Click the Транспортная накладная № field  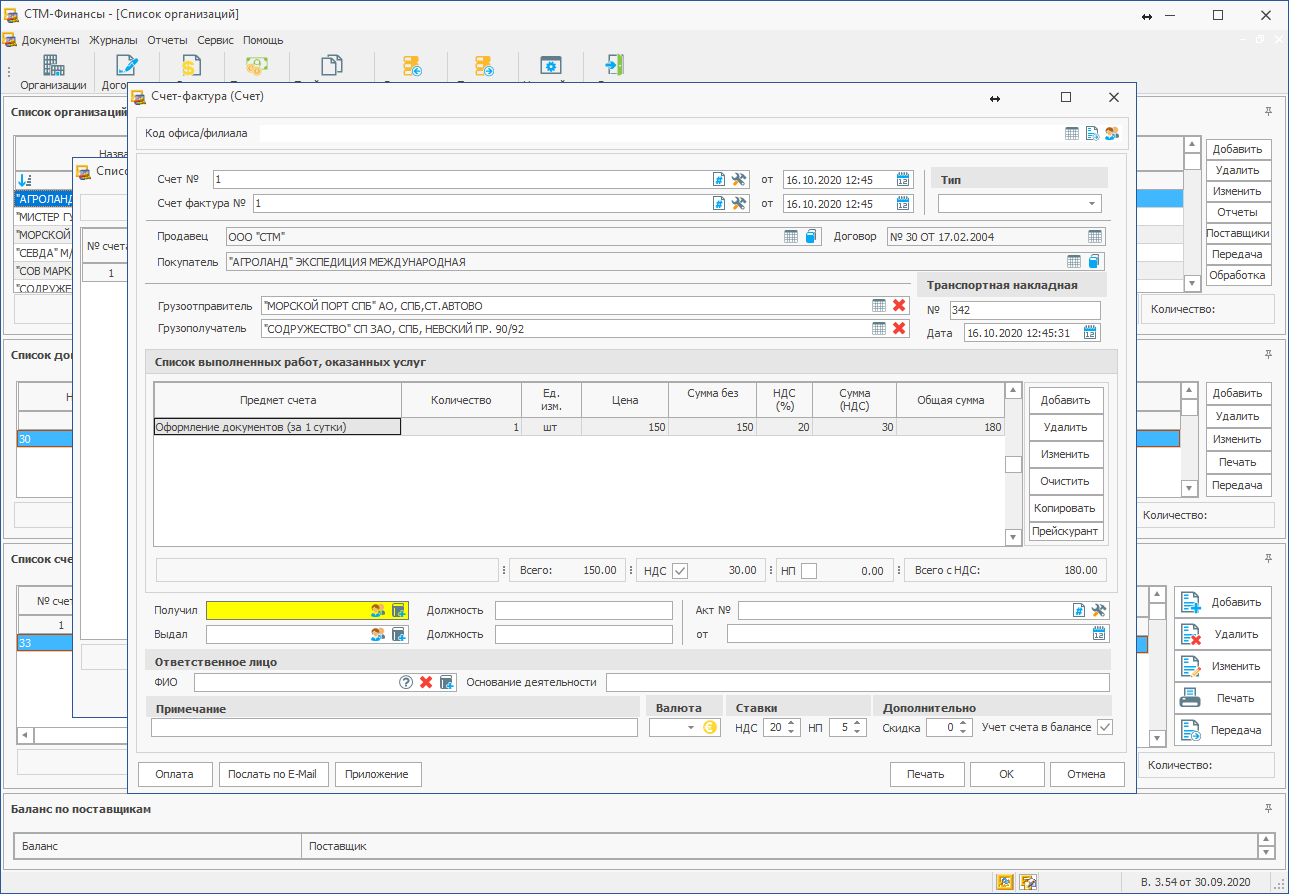click(1024, 310)
